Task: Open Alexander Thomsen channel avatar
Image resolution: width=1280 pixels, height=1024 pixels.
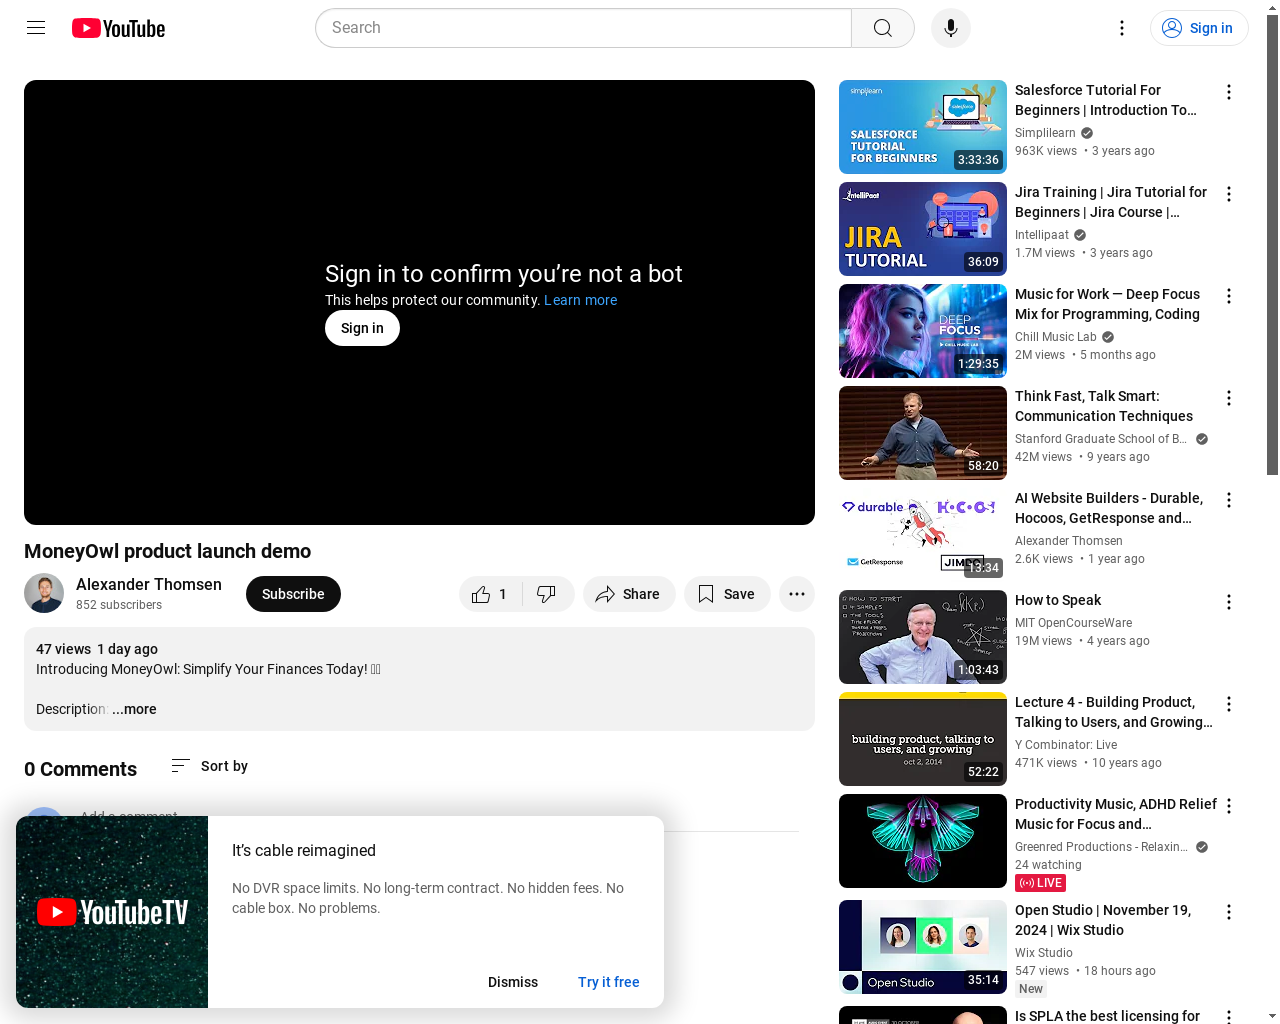Action: pyautogui.click(x=44, y=594)
